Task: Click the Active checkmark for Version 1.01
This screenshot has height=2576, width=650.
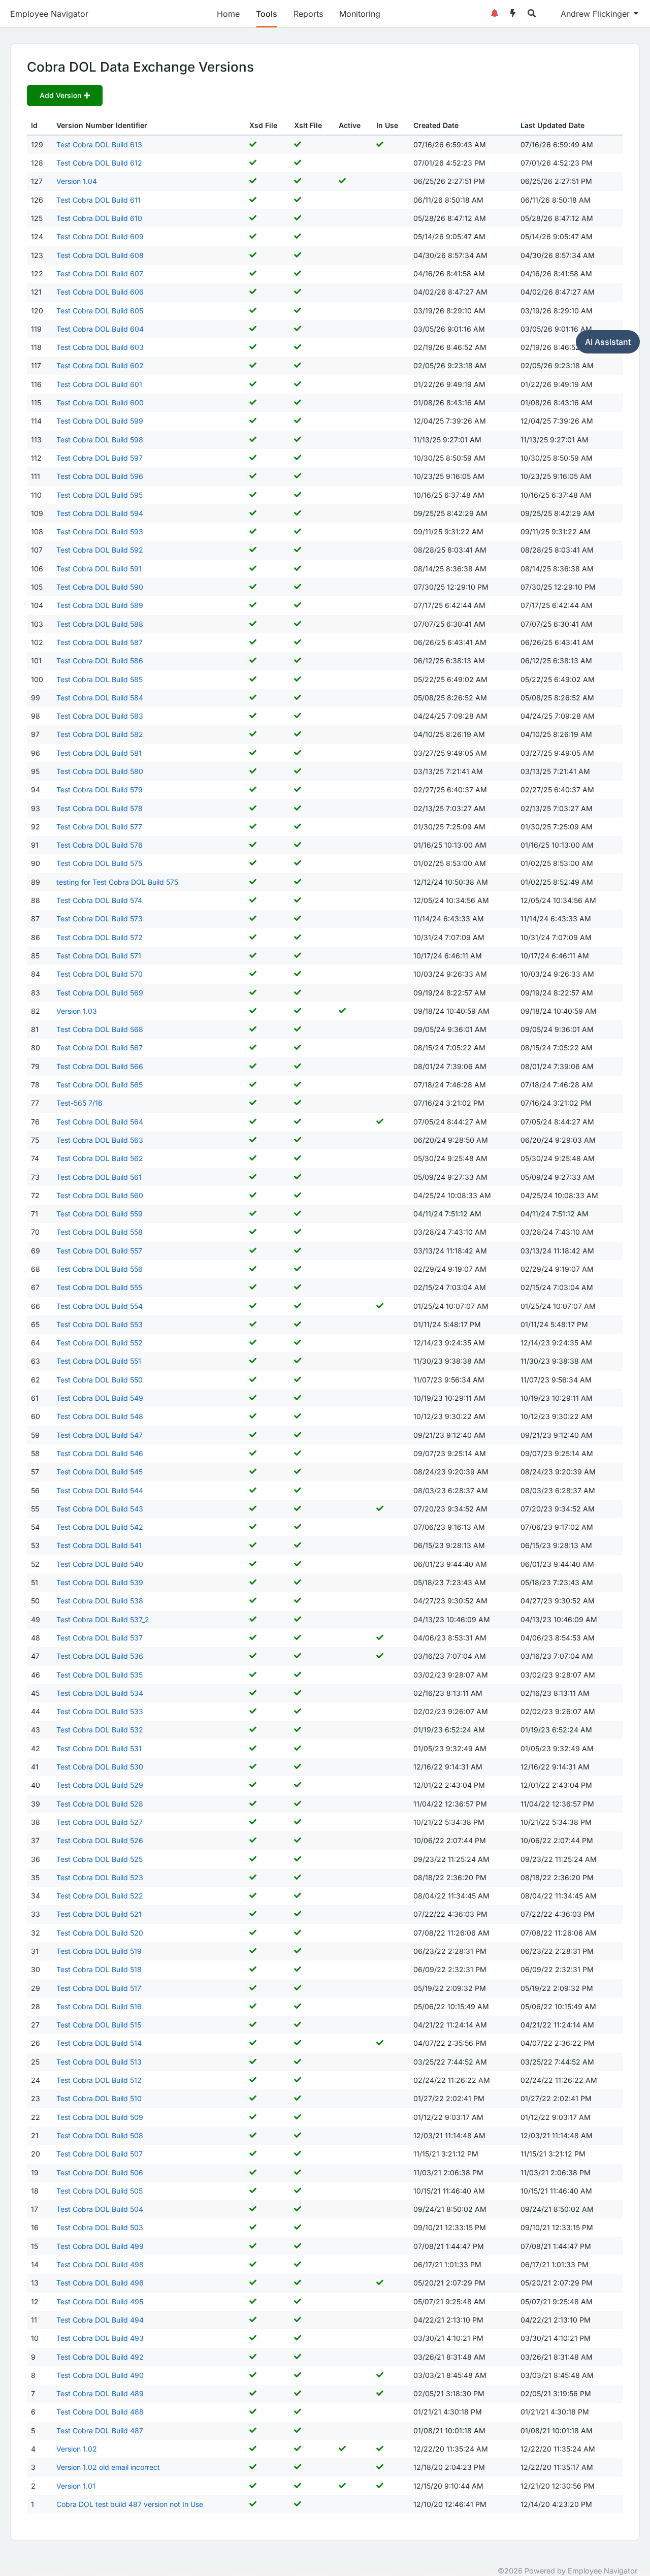Action: pyautogui.click(x=342, y=2486)
